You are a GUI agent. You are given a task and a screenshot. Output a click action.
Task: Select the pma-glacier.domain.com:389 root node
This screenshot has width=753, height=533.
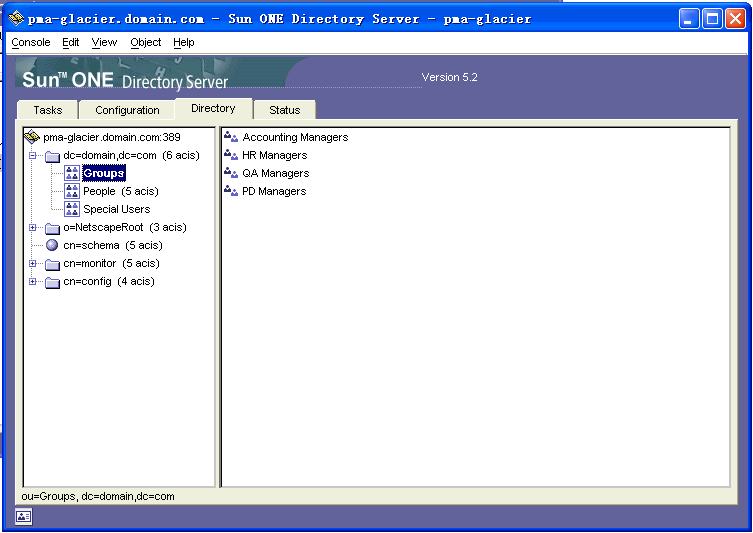(x=112, y=137)
